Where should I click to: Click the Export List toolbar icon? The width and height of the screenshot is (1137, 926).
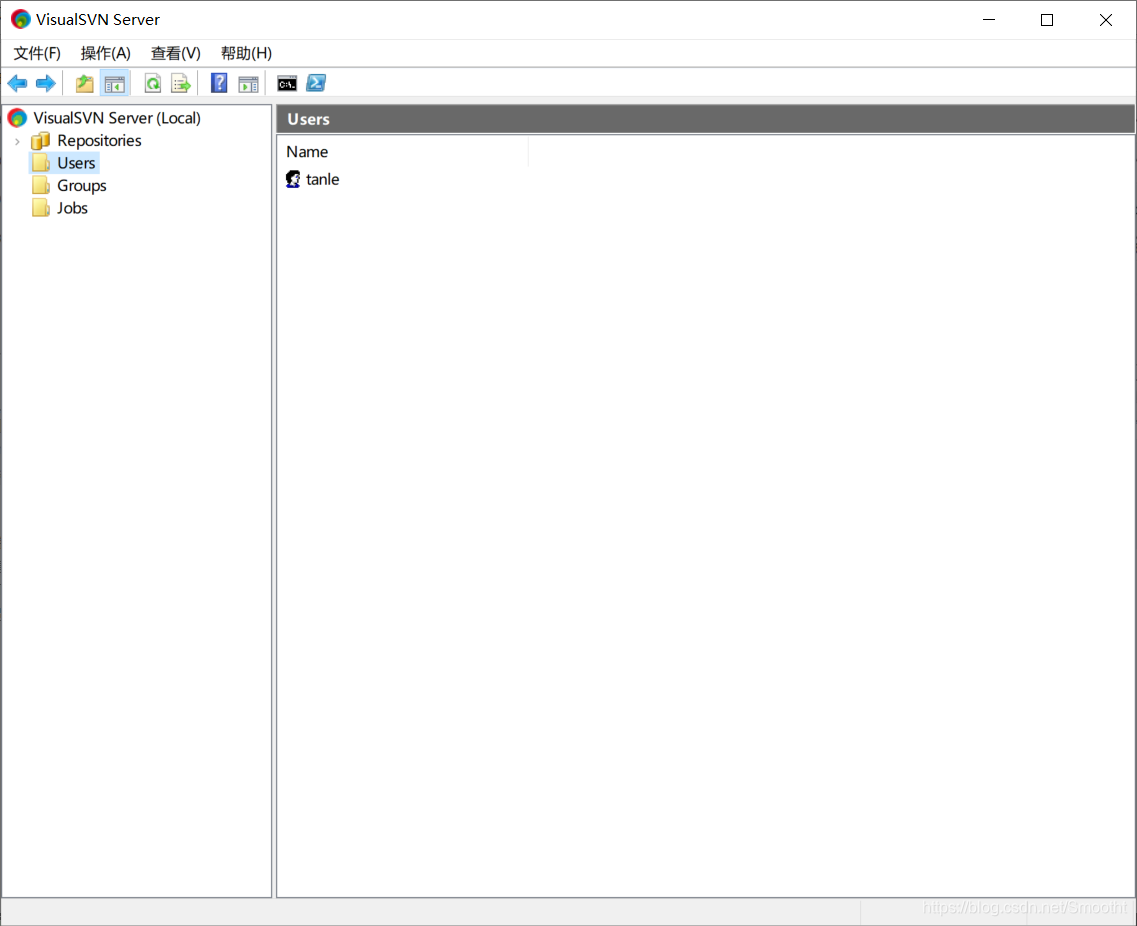181,83
